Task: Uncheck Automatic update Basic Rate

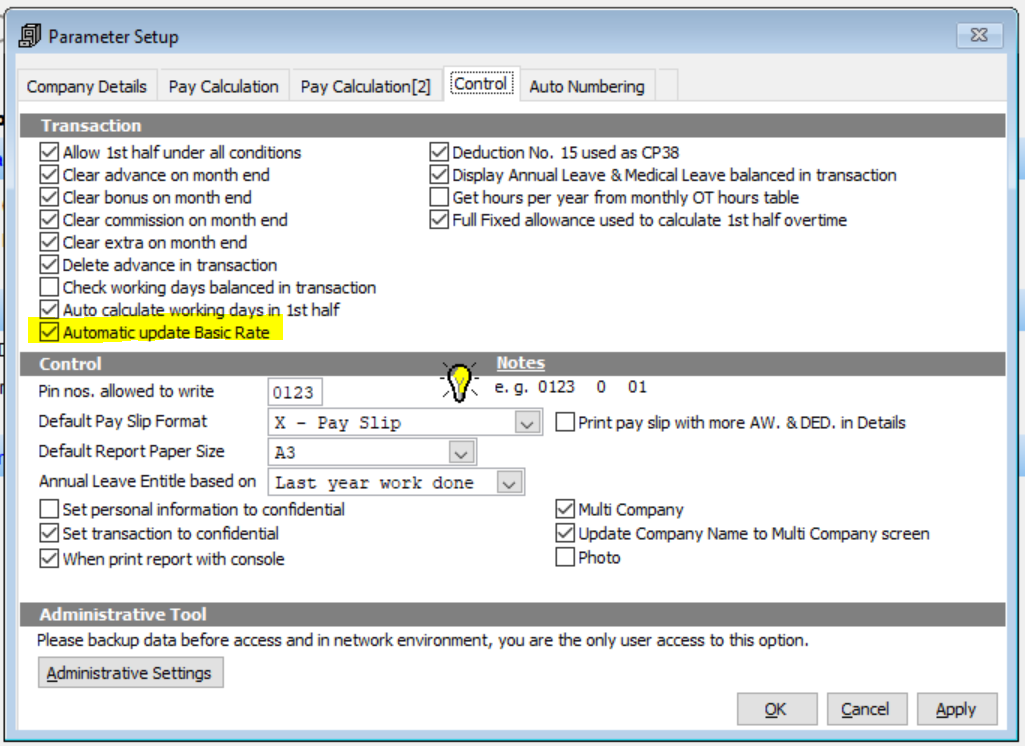Action: pyautogui.click(x=48, y=332)
